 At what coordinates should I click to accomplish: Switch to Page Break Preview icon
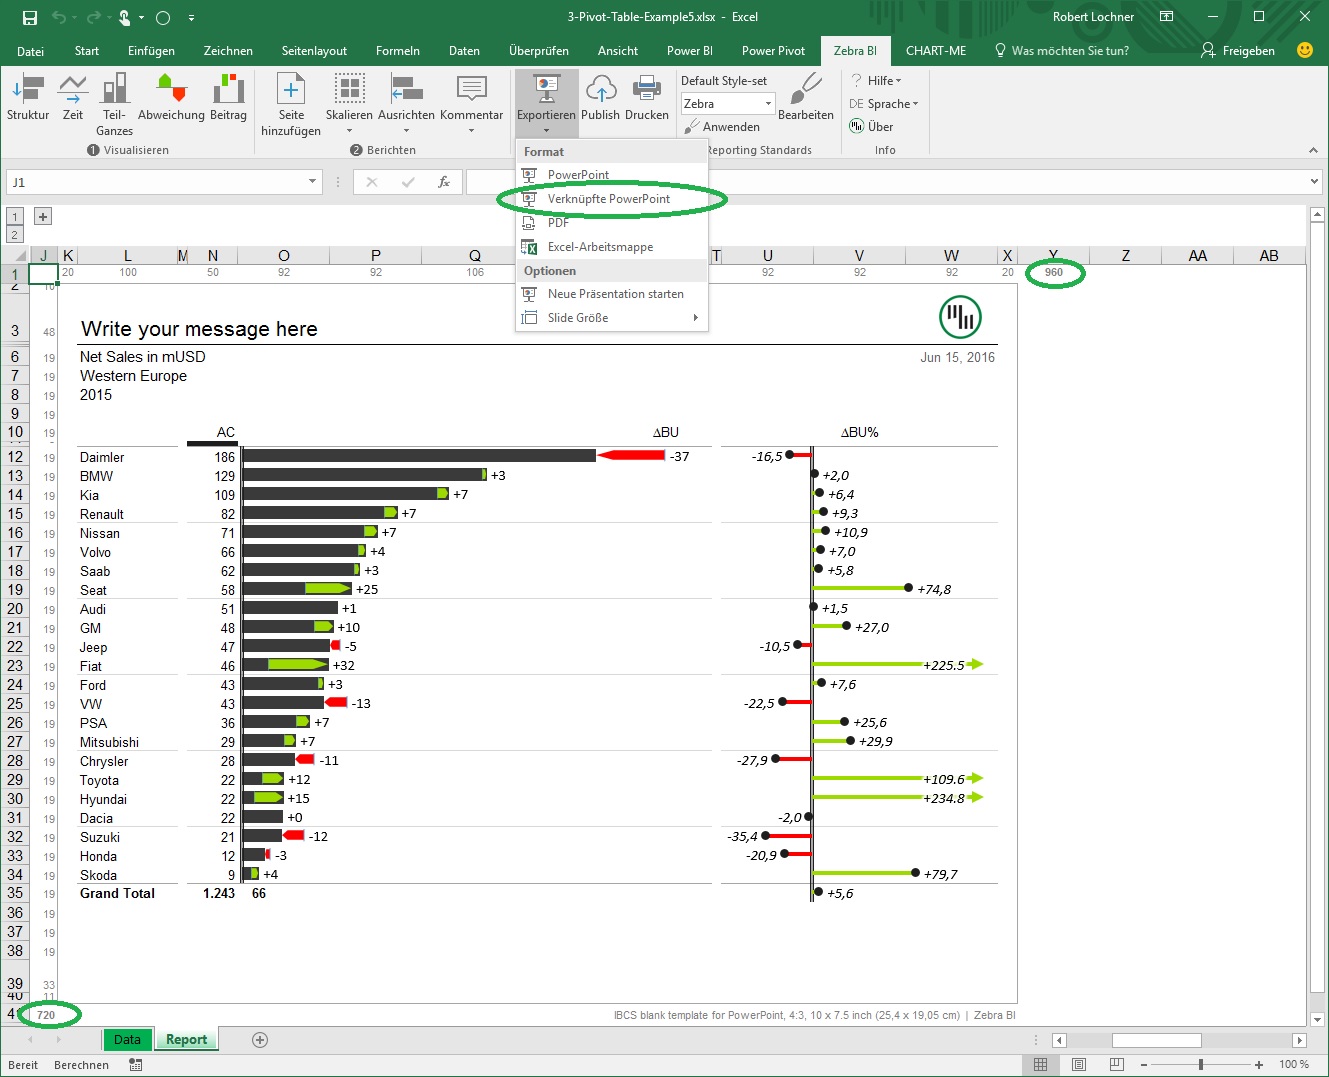[x=1117, y=1065]
